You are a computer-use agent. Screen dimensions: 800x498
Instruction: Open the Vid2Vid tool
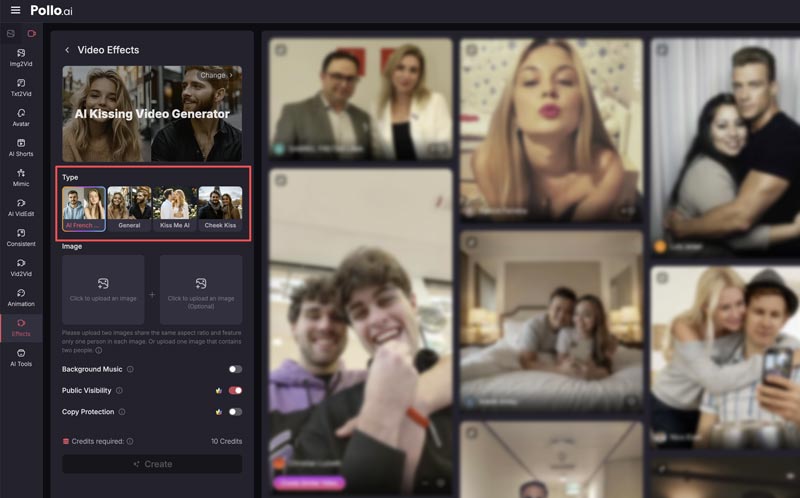coord(21,268)
